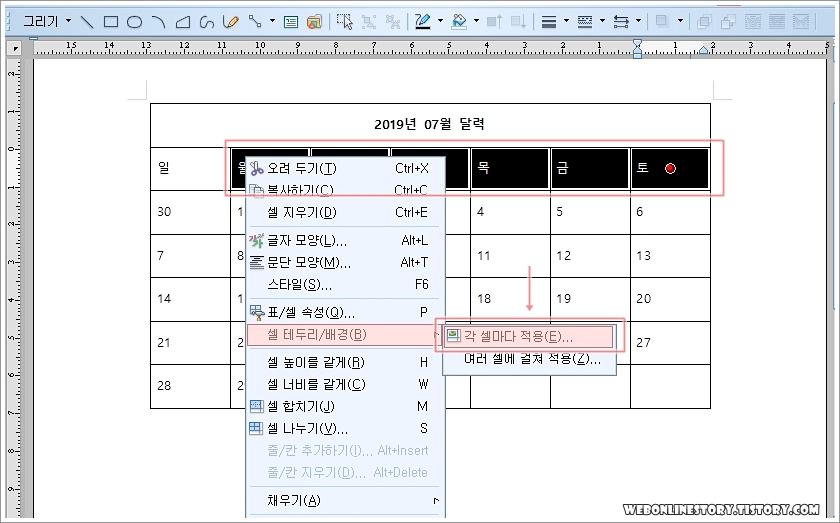Choose 각 셀마다 적용 submenu item
The height and width of the screenshot is (523, 840).
529,337
